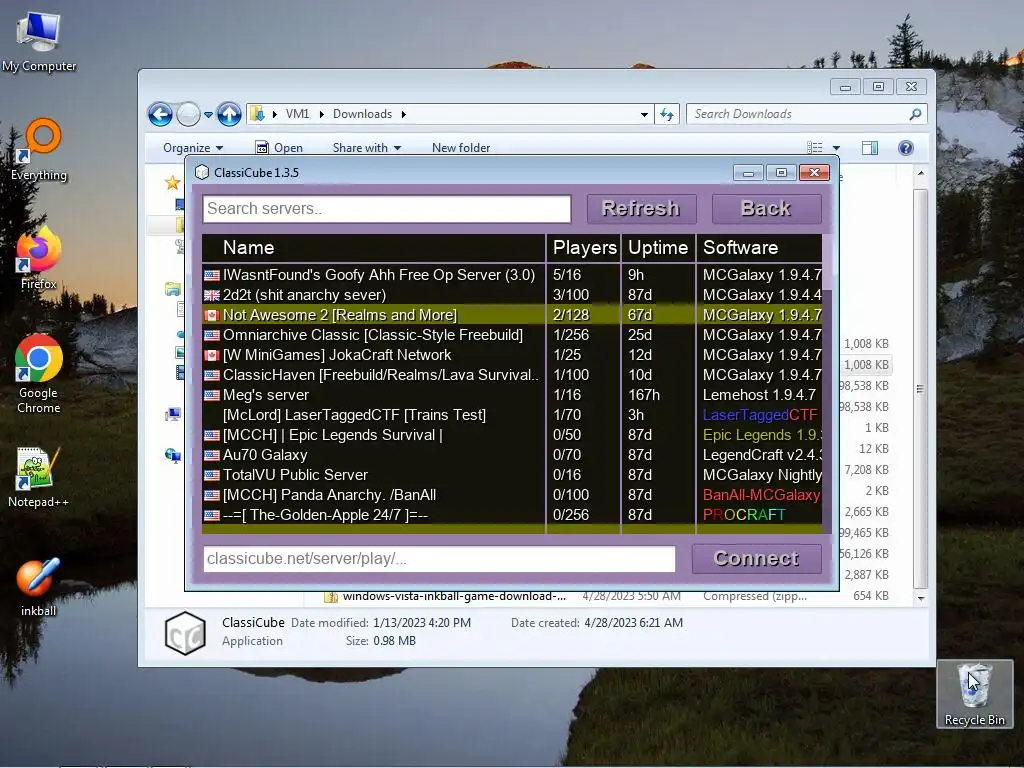The height and width of the screenshot is (768, 1024).
Task: Select [W MiniGames] JokaCraft Network
Action: click(x=512, y=355)
